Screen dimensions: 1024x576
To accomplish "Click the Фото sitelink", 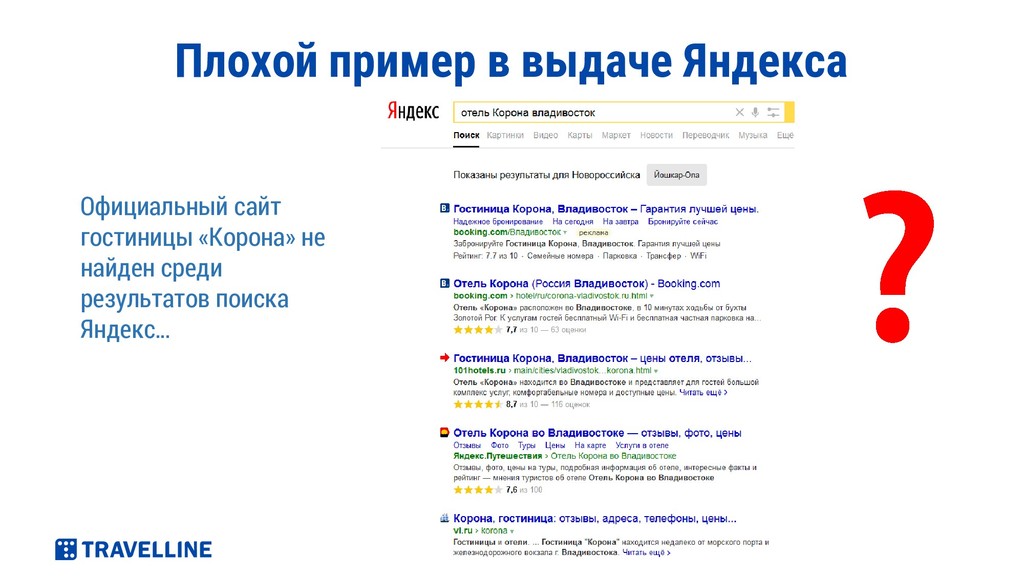I will pos(500,445).
